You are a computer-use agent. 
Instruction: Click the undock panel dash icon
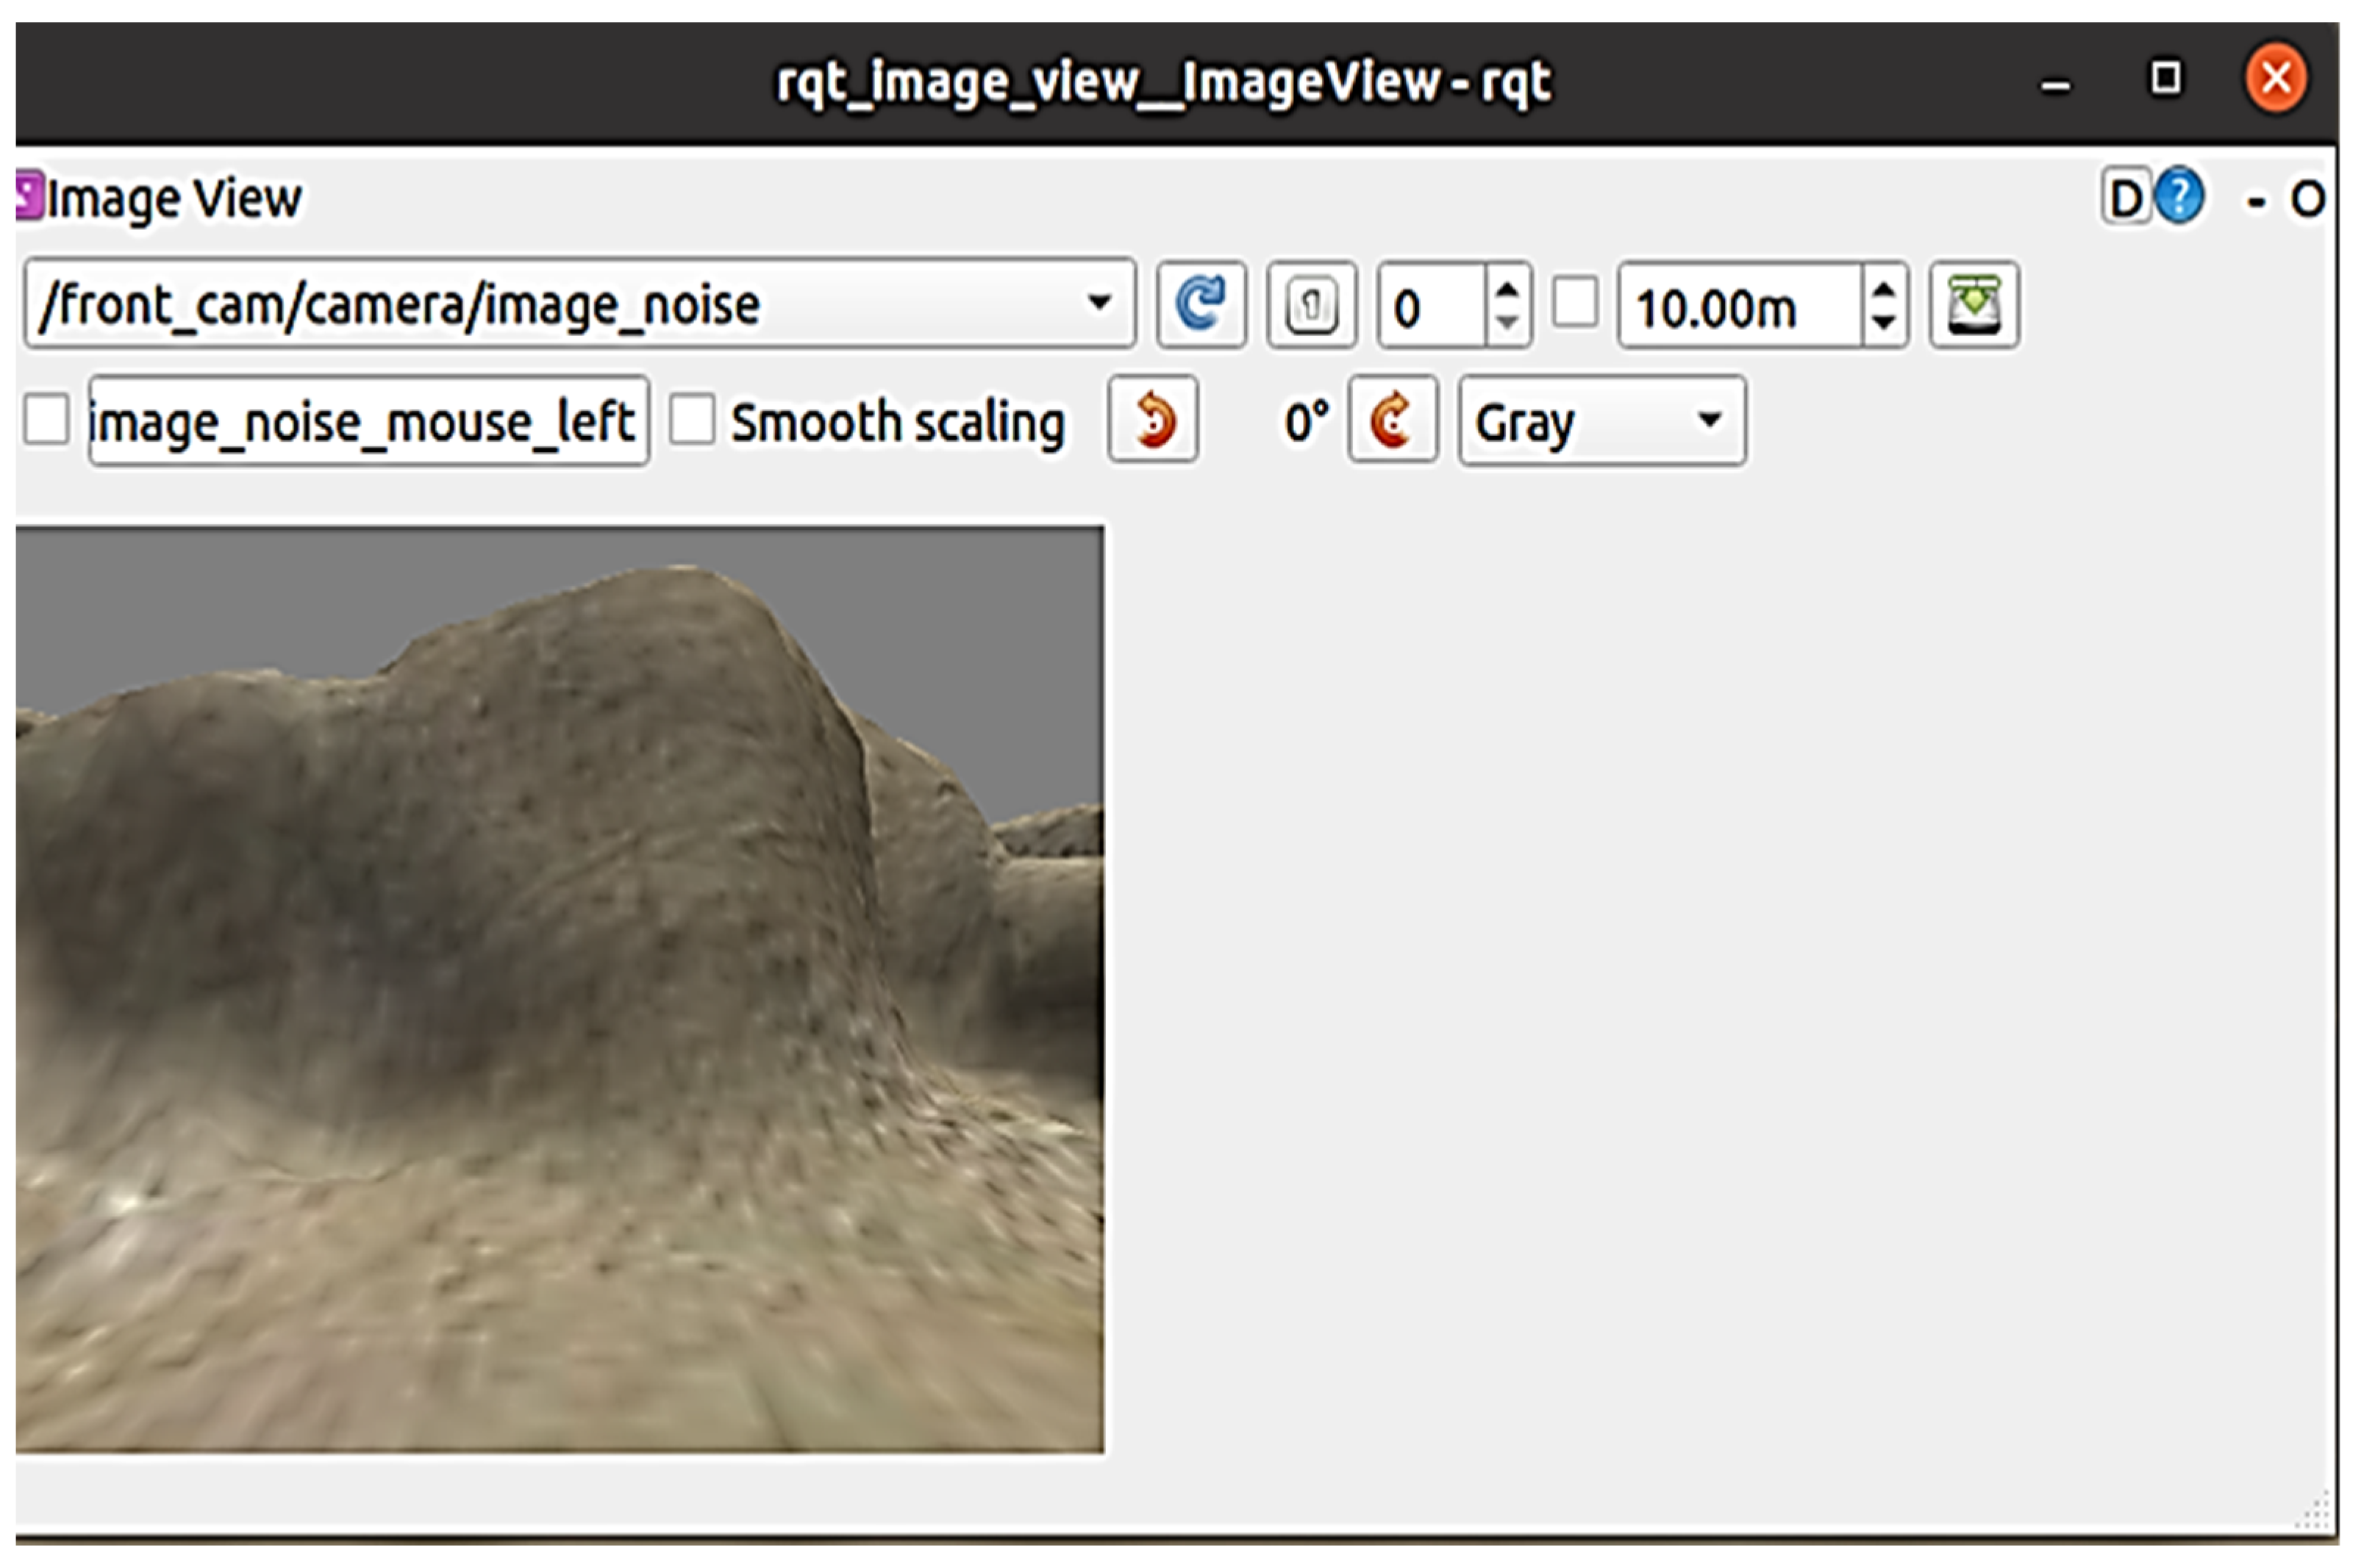coord(2256,202)
